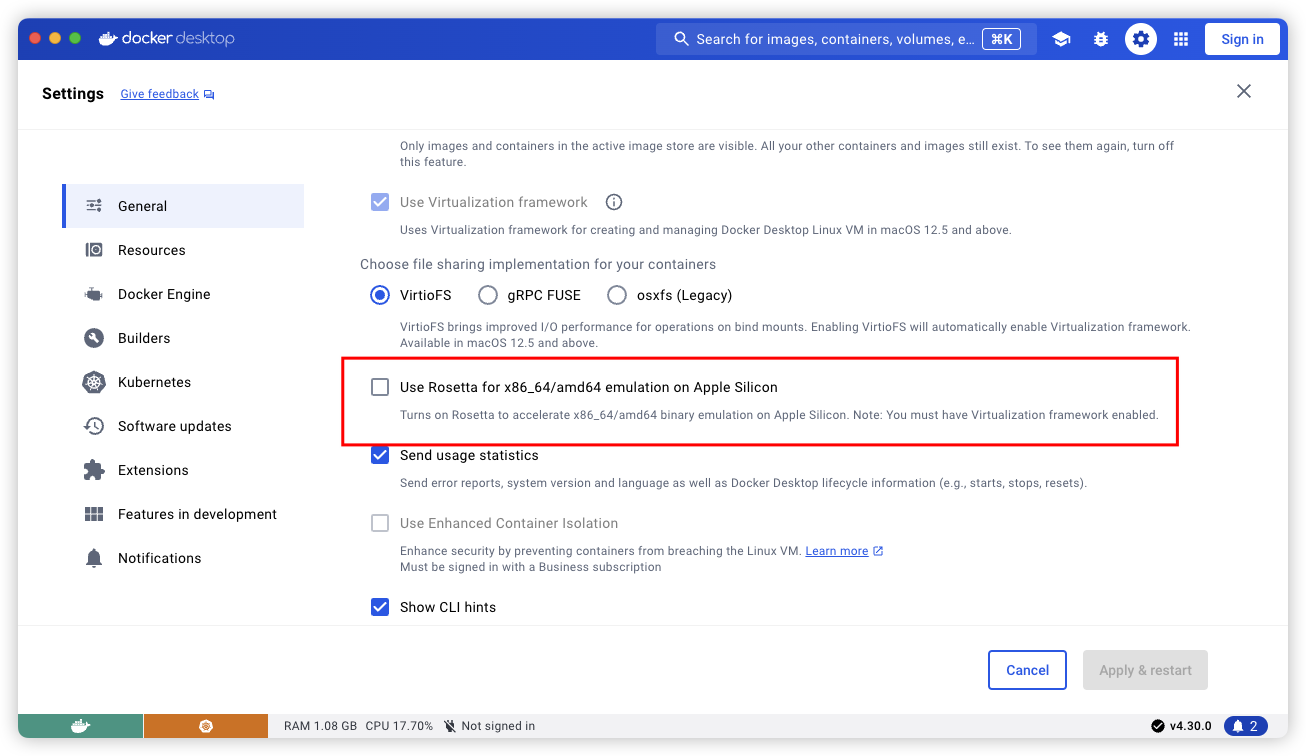Switch to the Resources settings tab

183,250
